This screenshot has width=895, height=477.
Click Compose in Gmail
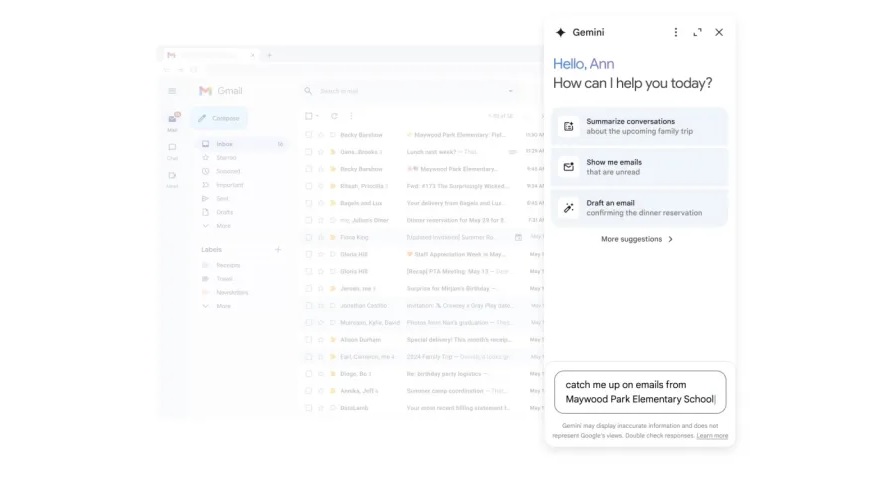click(x=219, y=118)
